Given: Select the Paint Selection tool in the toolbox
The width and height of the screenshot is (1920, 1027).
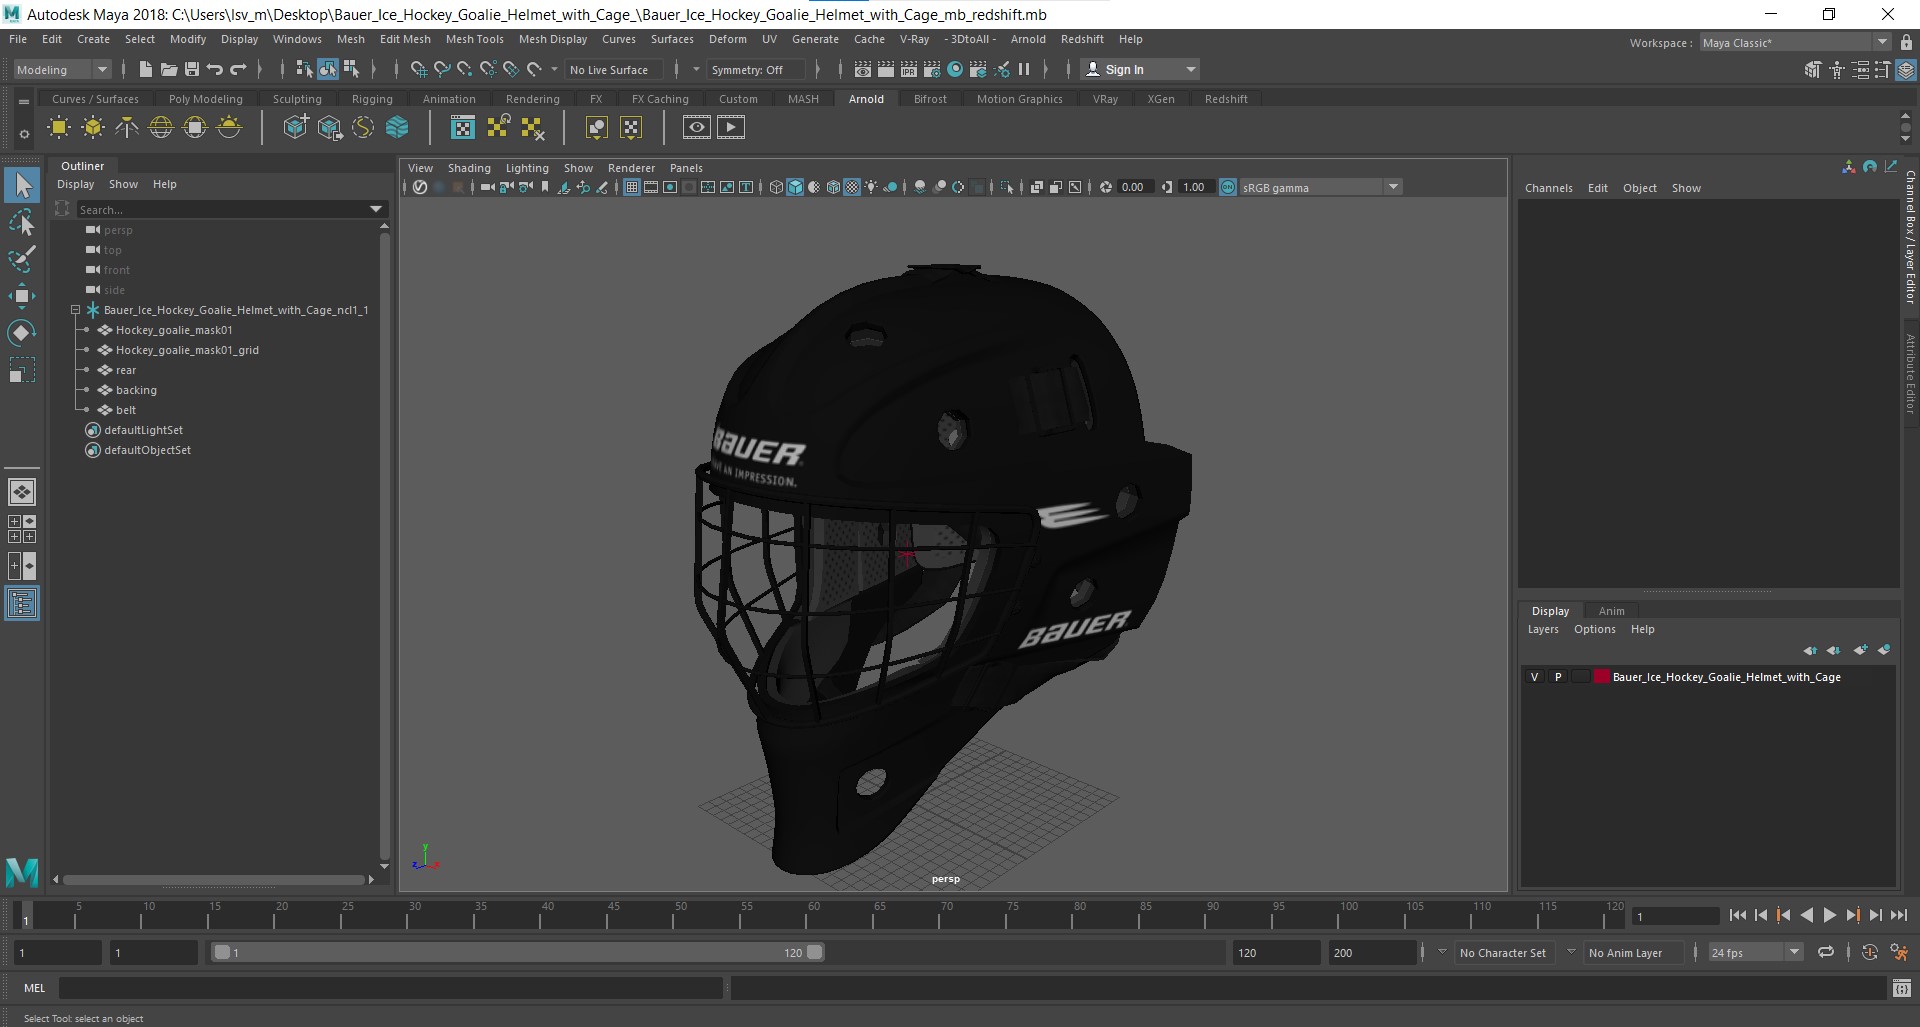Looking at the screenshot, I should [x=22, y=259].
